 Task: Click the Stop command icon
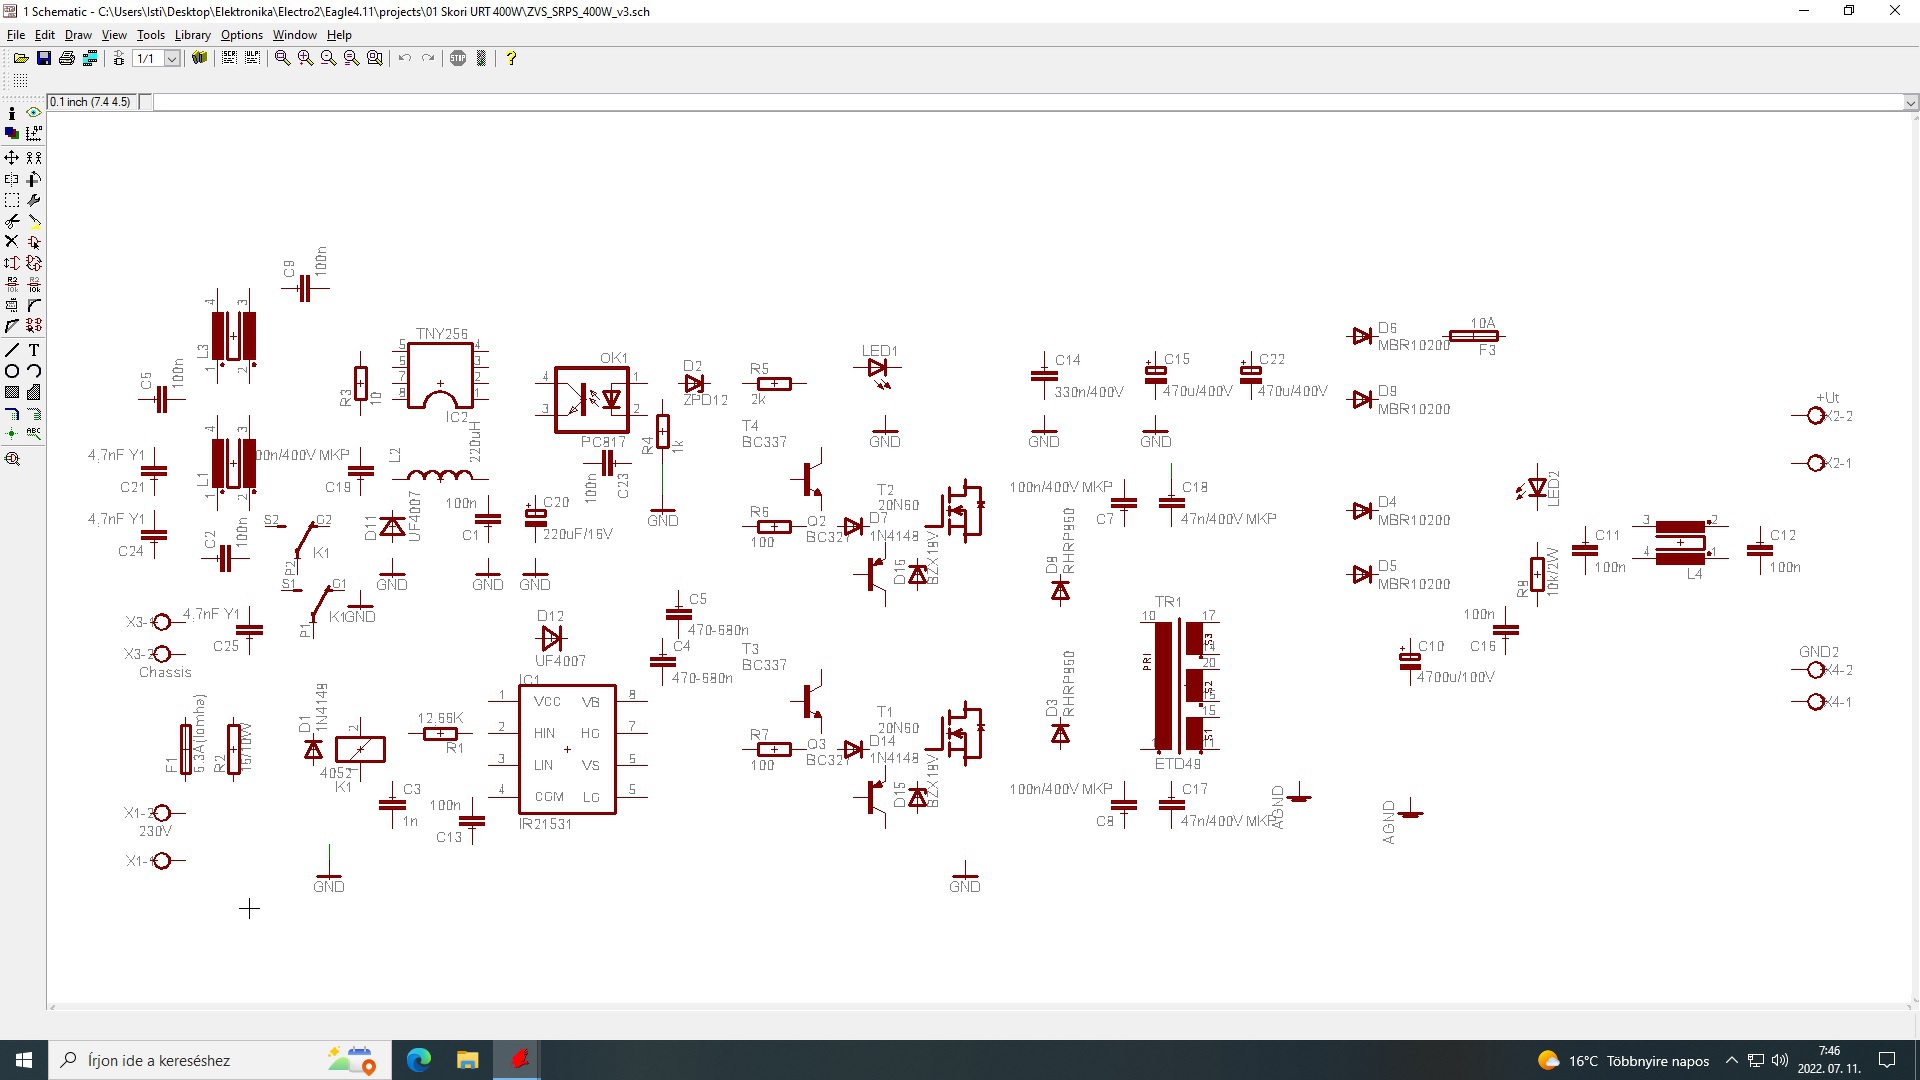(x=458, y=58)
